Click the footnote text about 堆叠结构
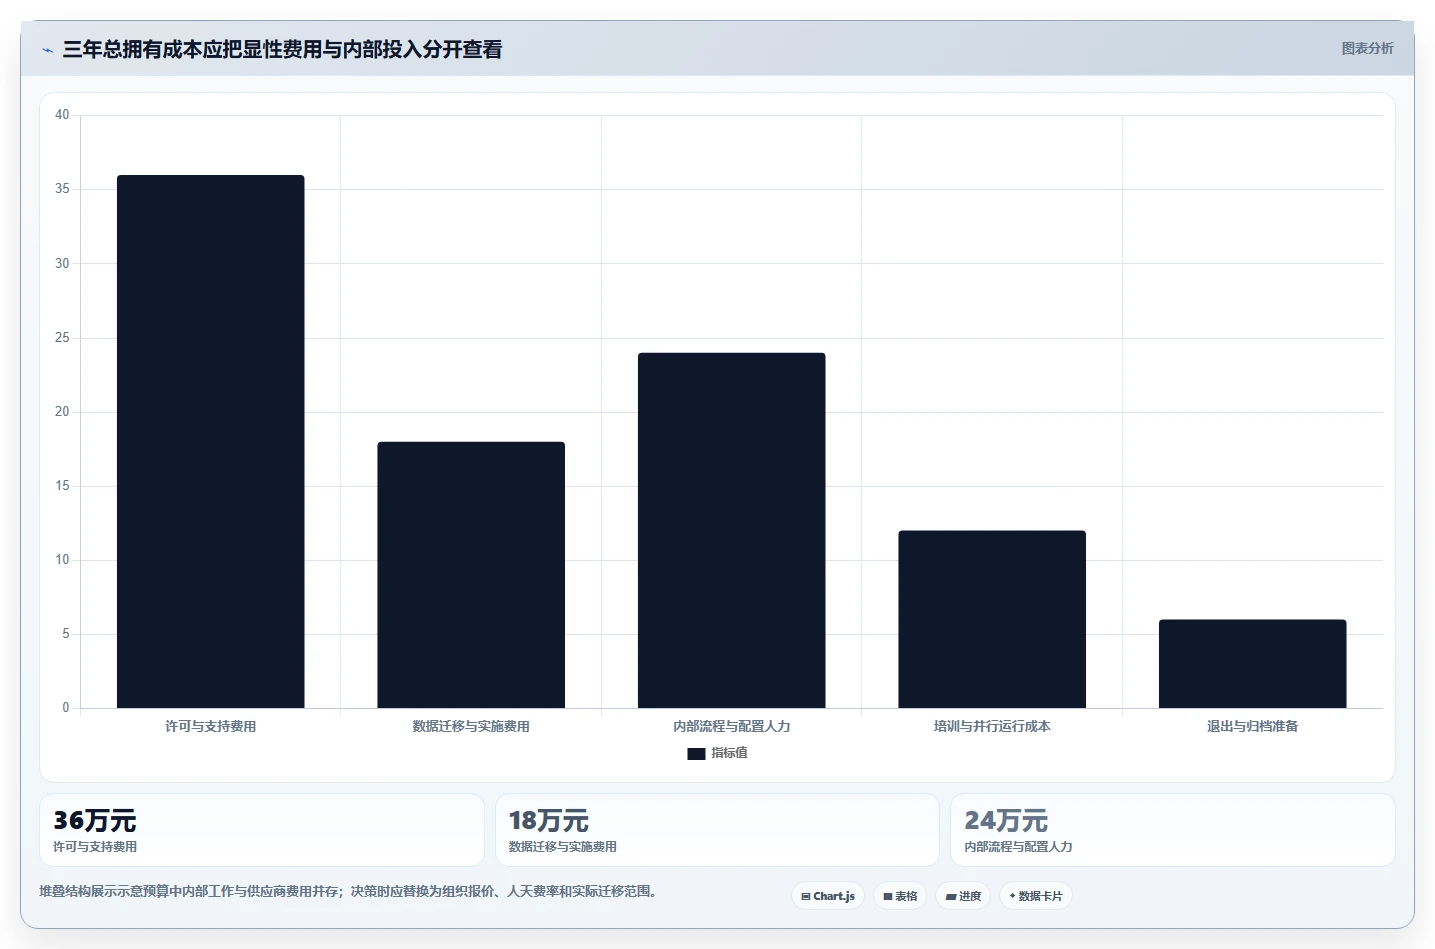The image size is (1435, 949). [x=350, y=891]
